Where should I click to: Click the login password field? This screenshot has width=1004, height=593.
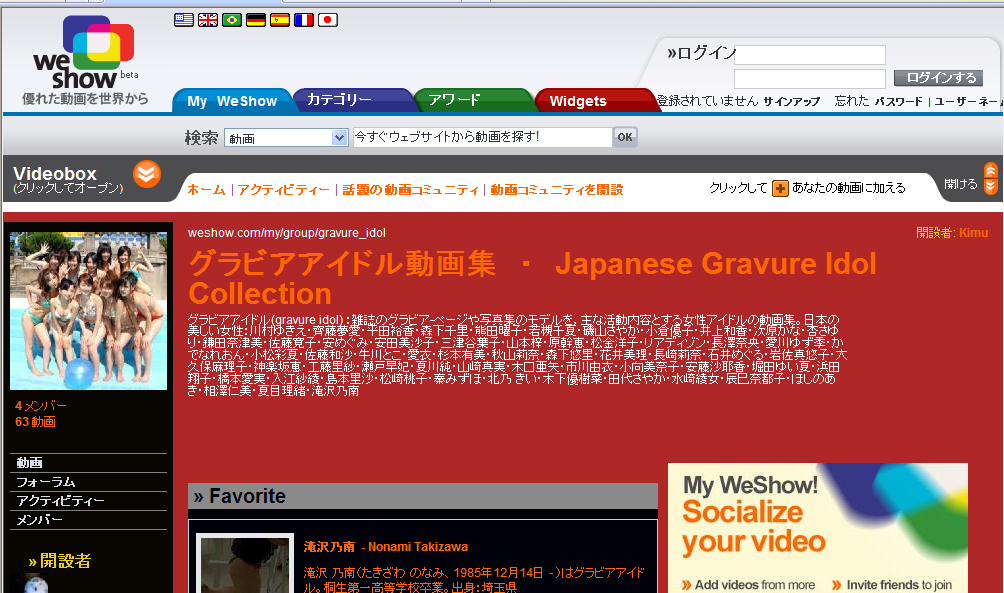810,79
